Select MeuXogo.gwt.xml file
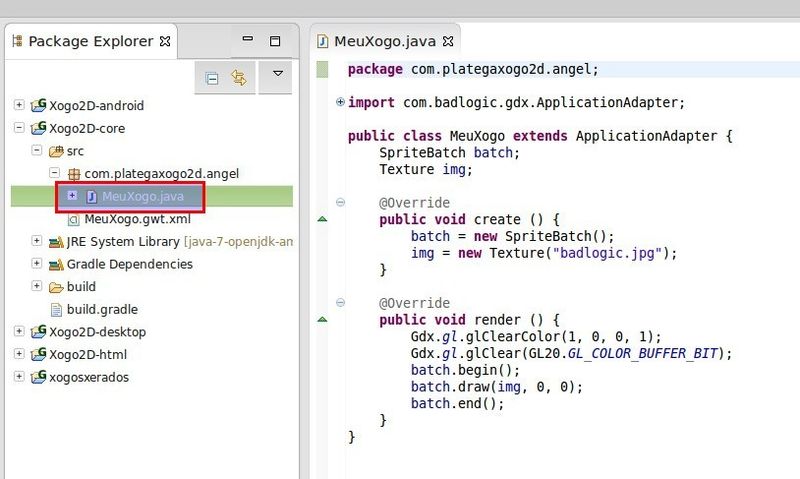This screenshot has height=479, width=800. point(138,219)
